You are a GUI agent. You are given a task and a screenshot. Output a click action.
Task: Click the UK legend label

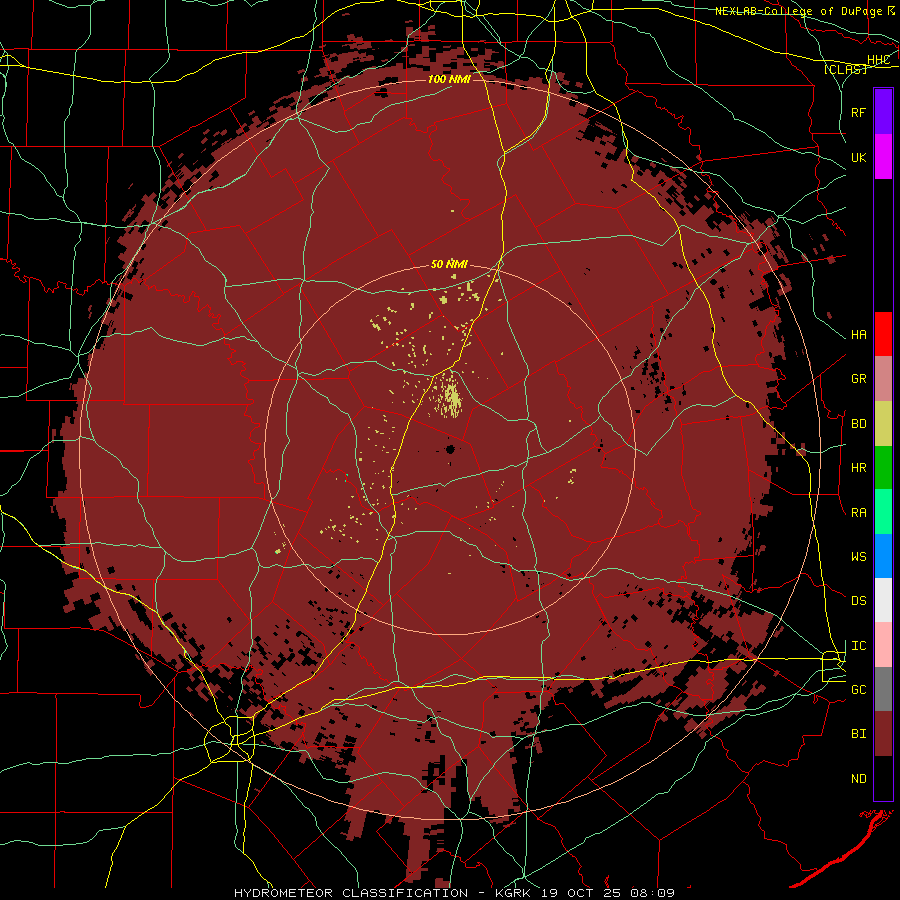[858, 157]
